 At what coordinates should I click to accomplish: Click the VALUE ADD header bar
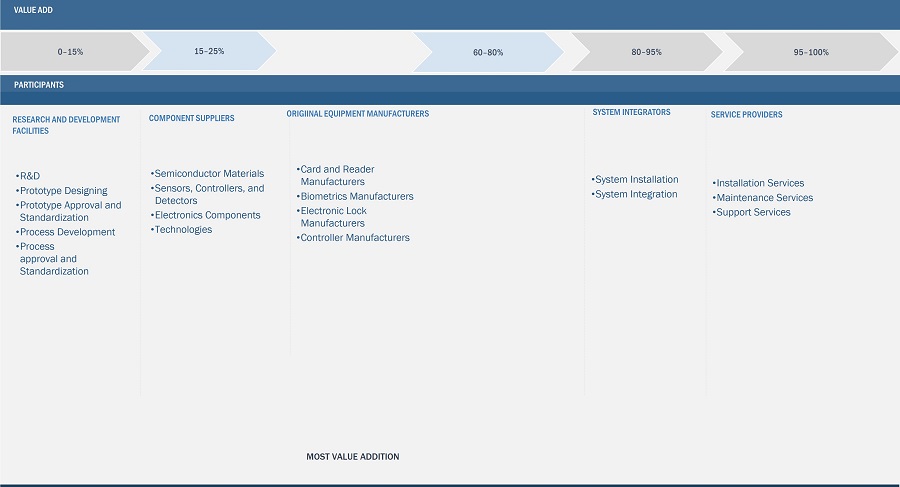click(450, 10)
